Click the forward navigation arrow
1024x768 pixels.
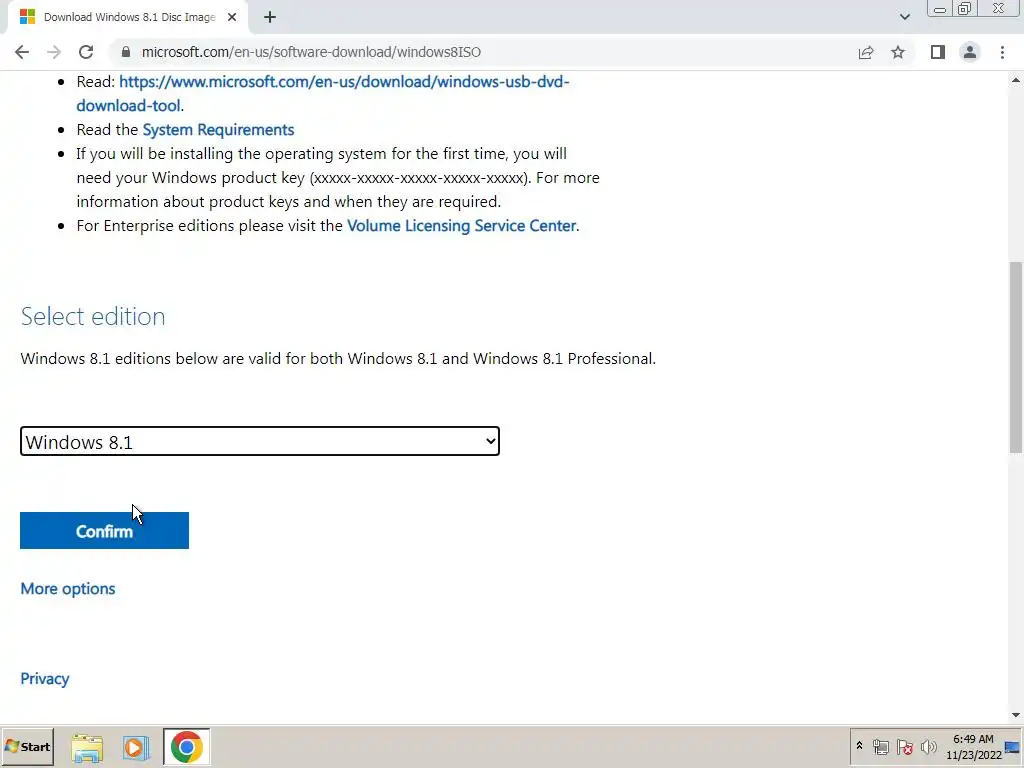tap(54, 52)
